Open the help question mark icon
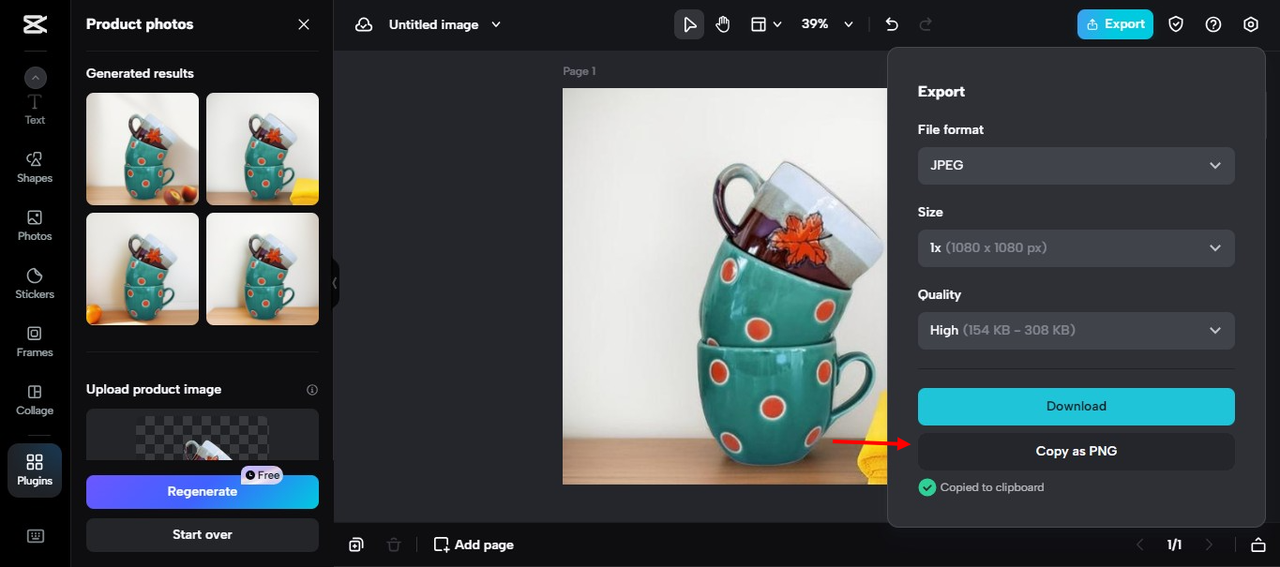 (1213, 24)
